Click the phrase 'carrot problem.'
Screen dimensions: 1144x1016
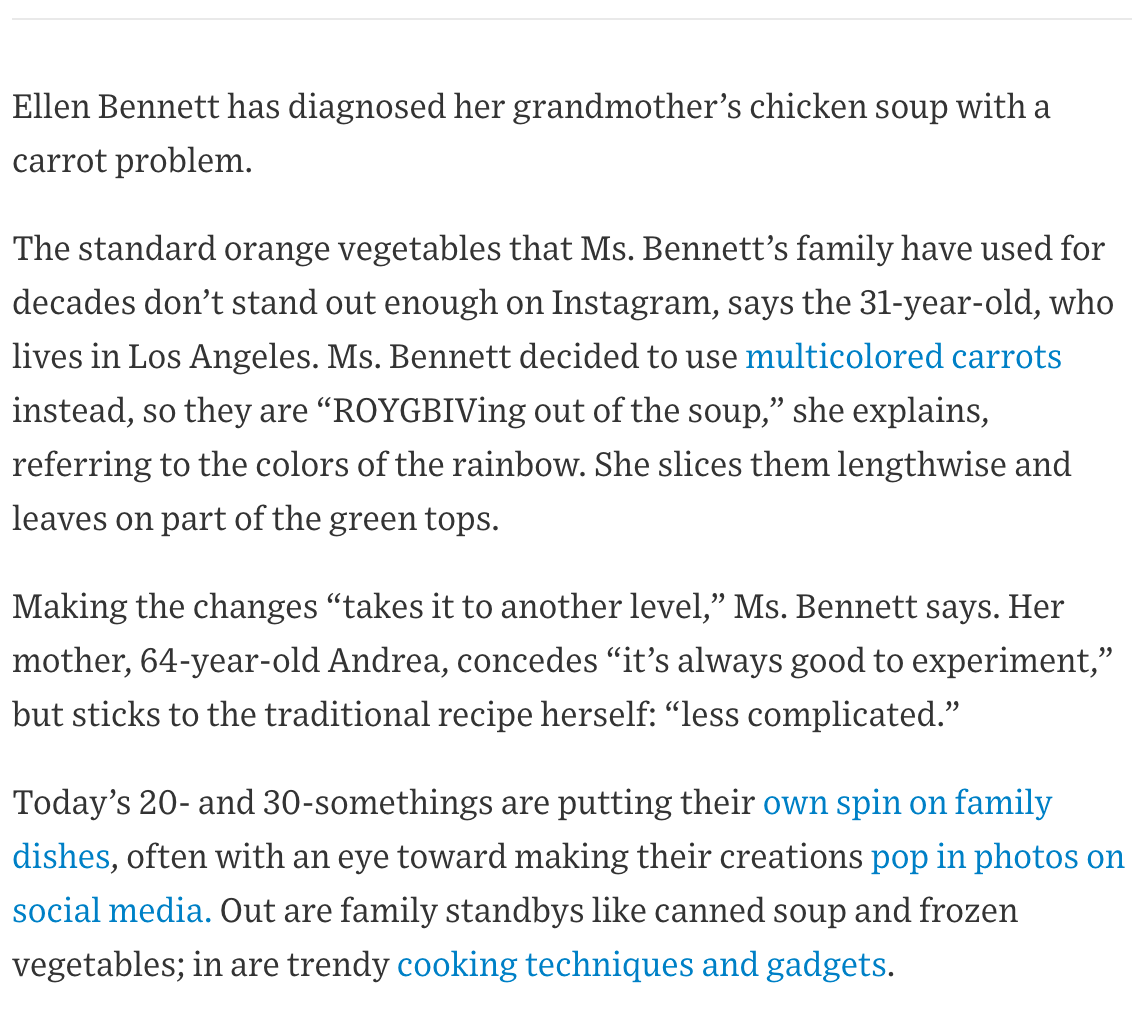(x=132, y=160)
